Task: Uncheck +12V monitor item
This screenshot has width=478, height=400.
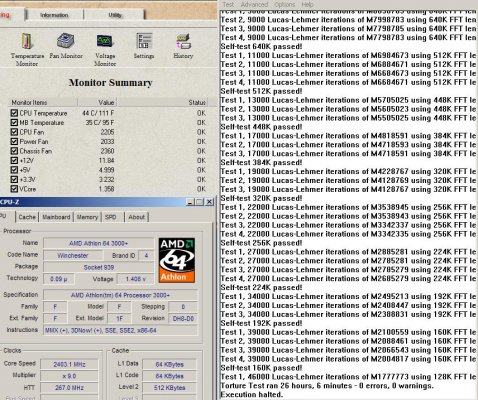Action: click(x=14, y=160)
